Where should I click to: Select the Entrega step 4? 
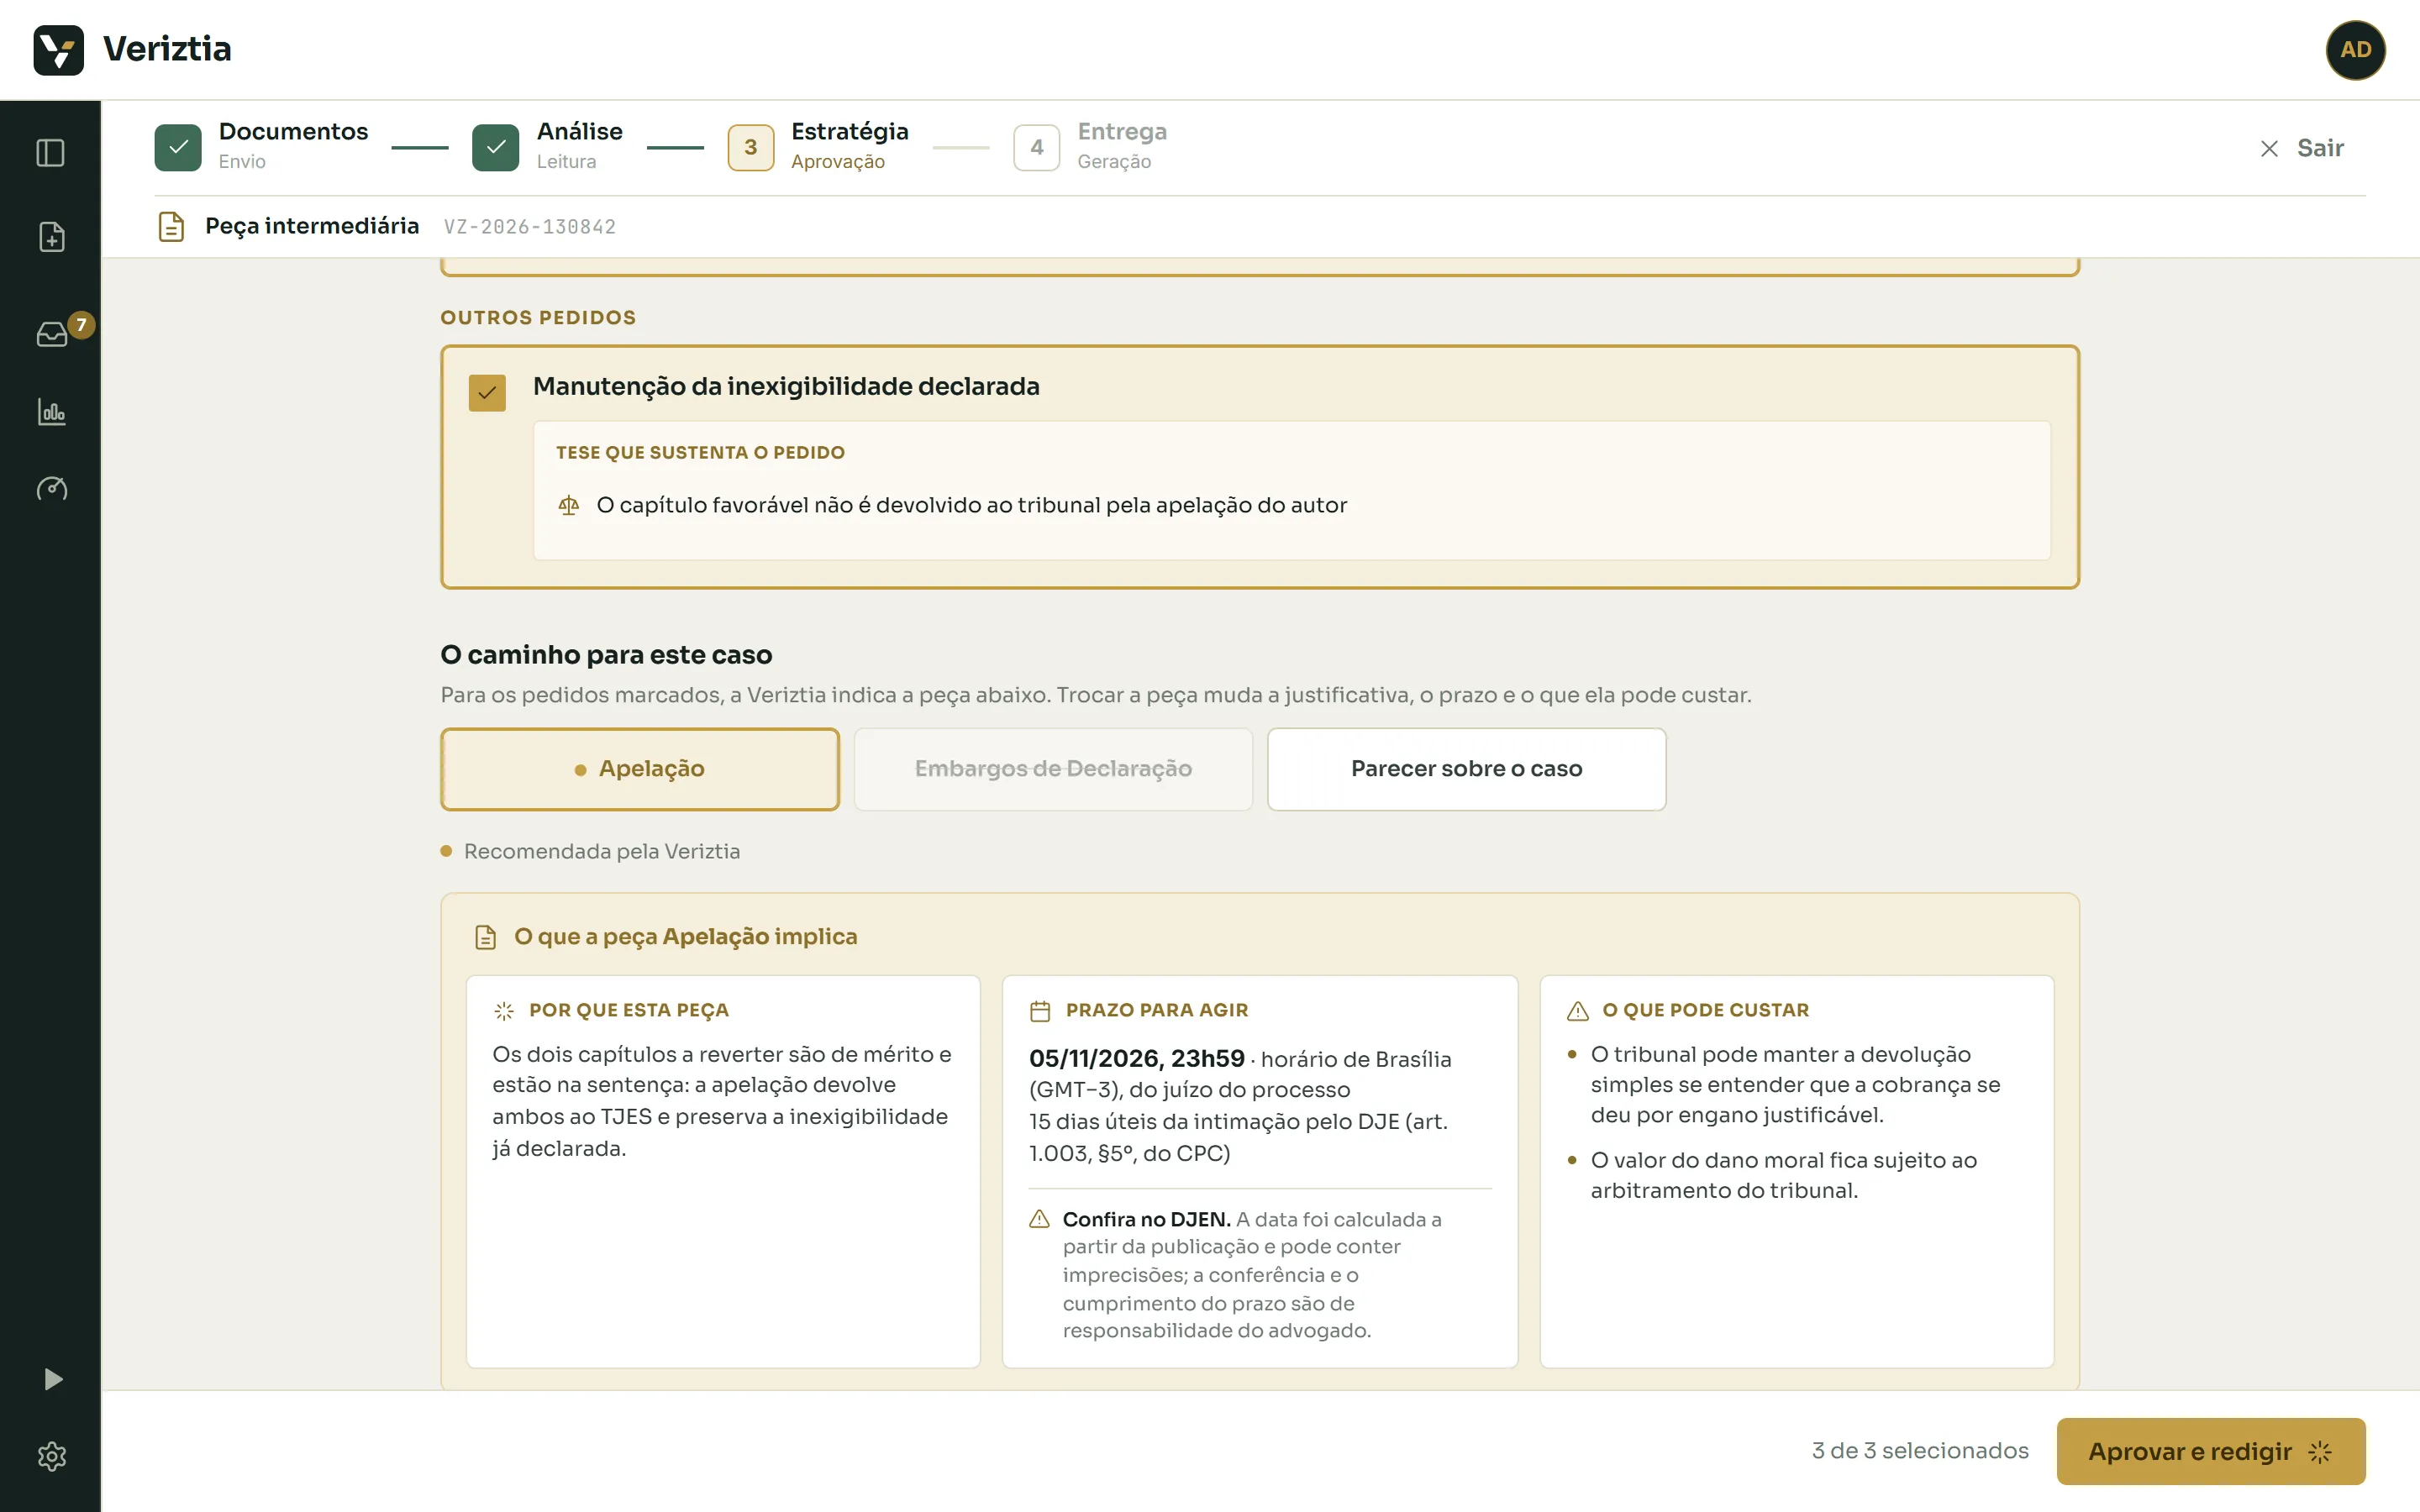1090,147
